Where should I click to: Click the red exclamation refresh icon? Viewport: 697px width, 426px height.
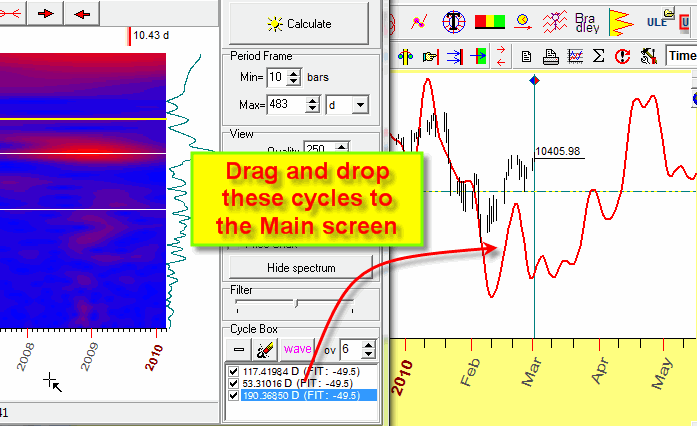point(622,56)
